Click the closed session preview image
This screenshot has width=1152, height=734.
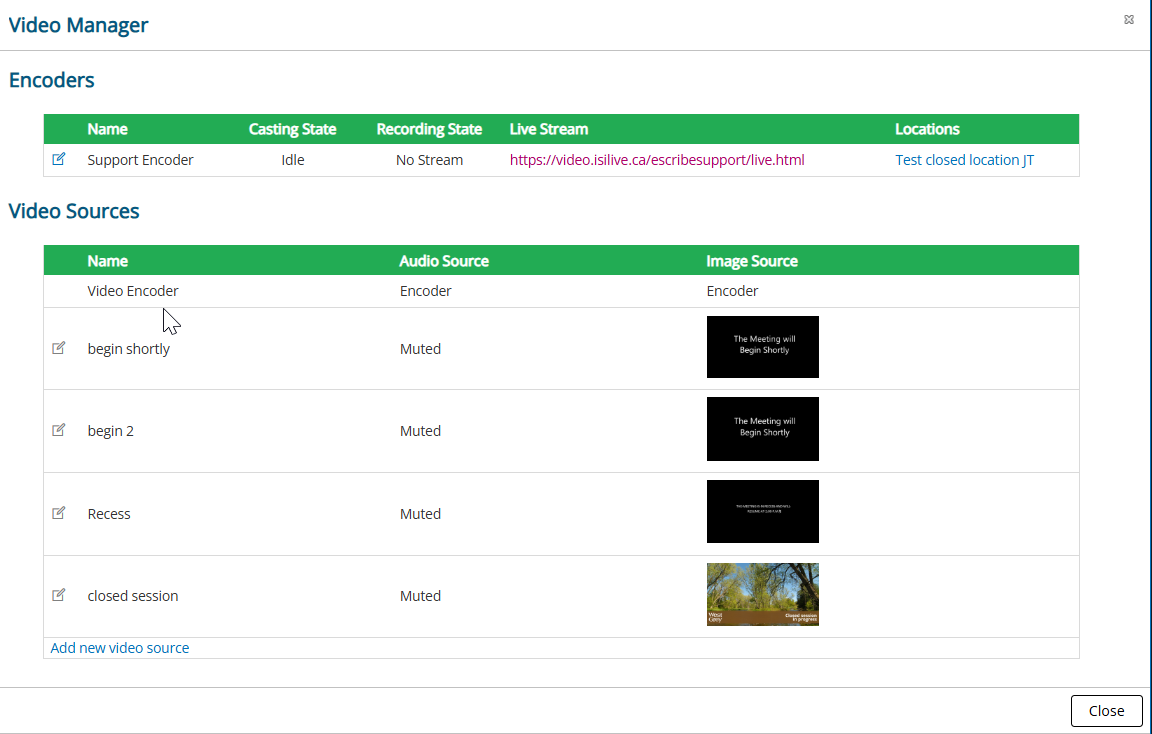(762, 594)
